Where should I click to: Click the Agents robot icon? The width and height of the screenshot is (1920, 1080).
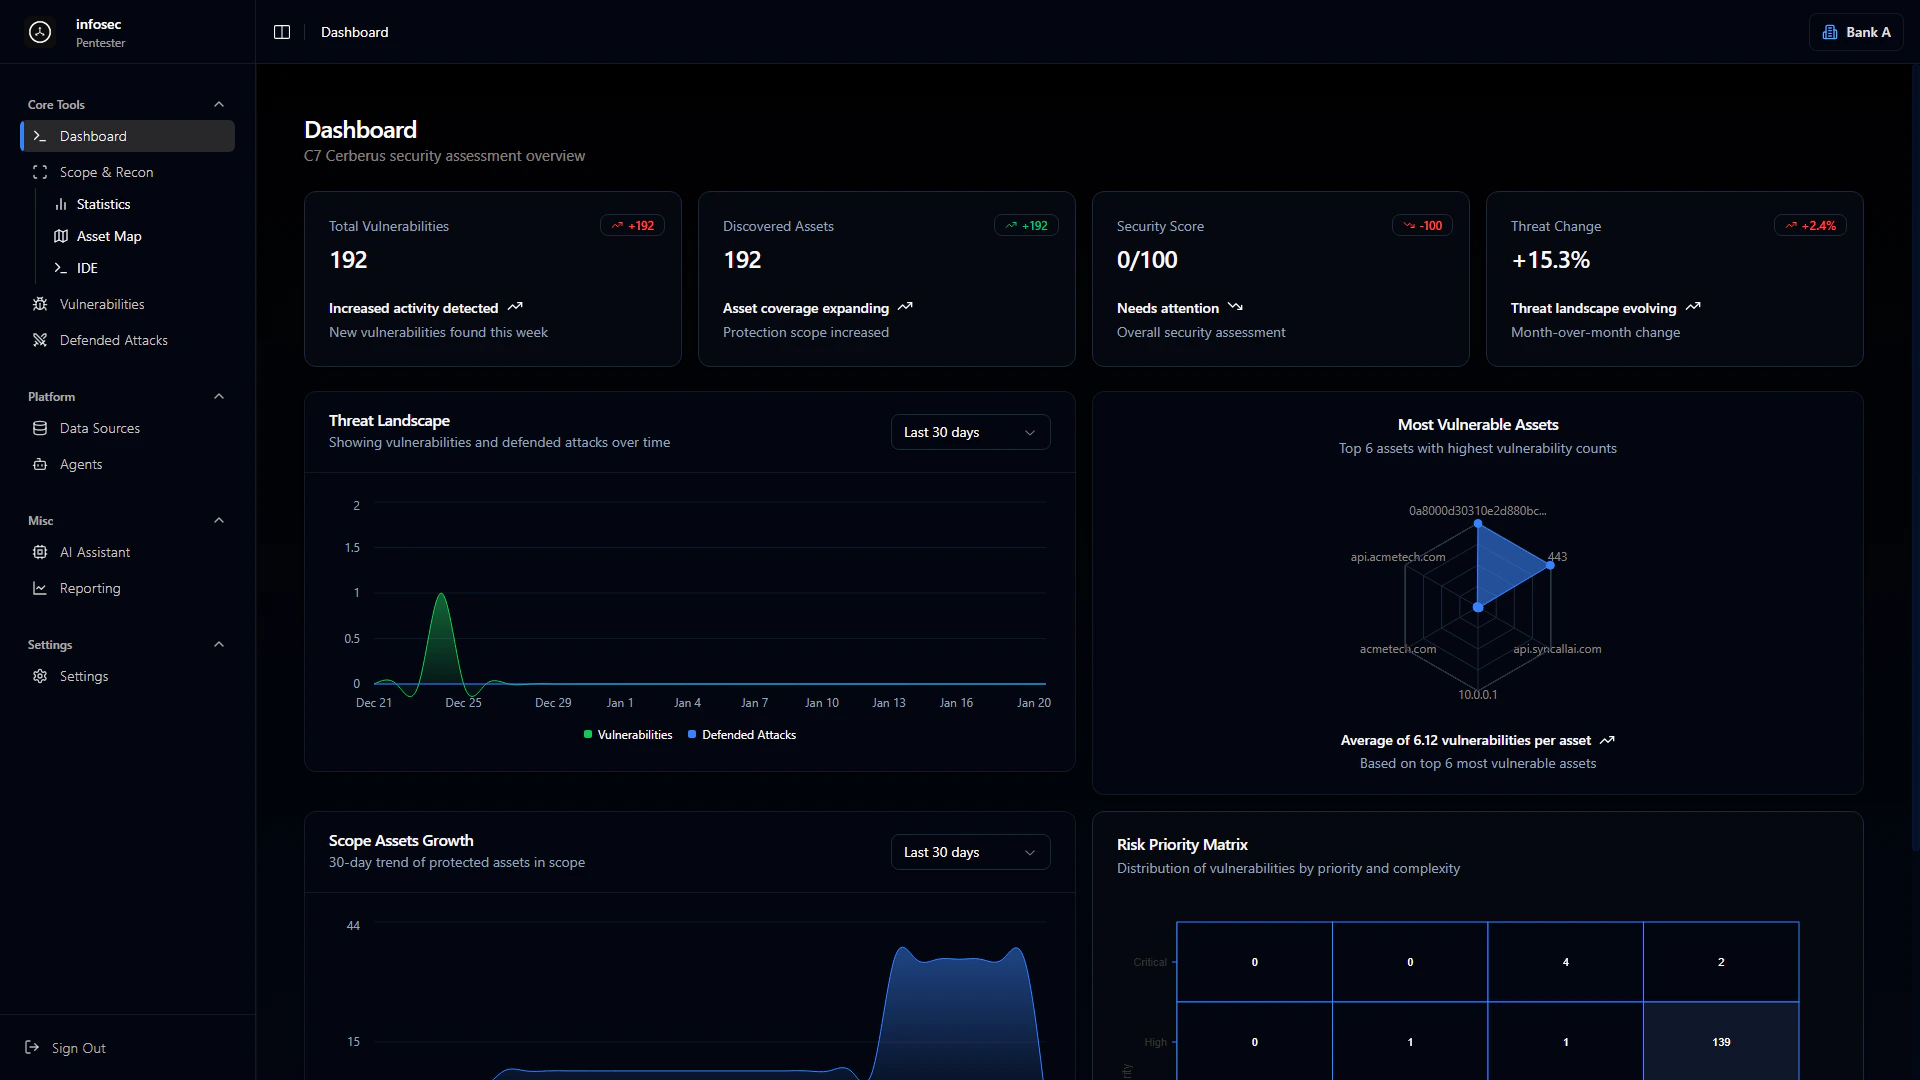40,464
